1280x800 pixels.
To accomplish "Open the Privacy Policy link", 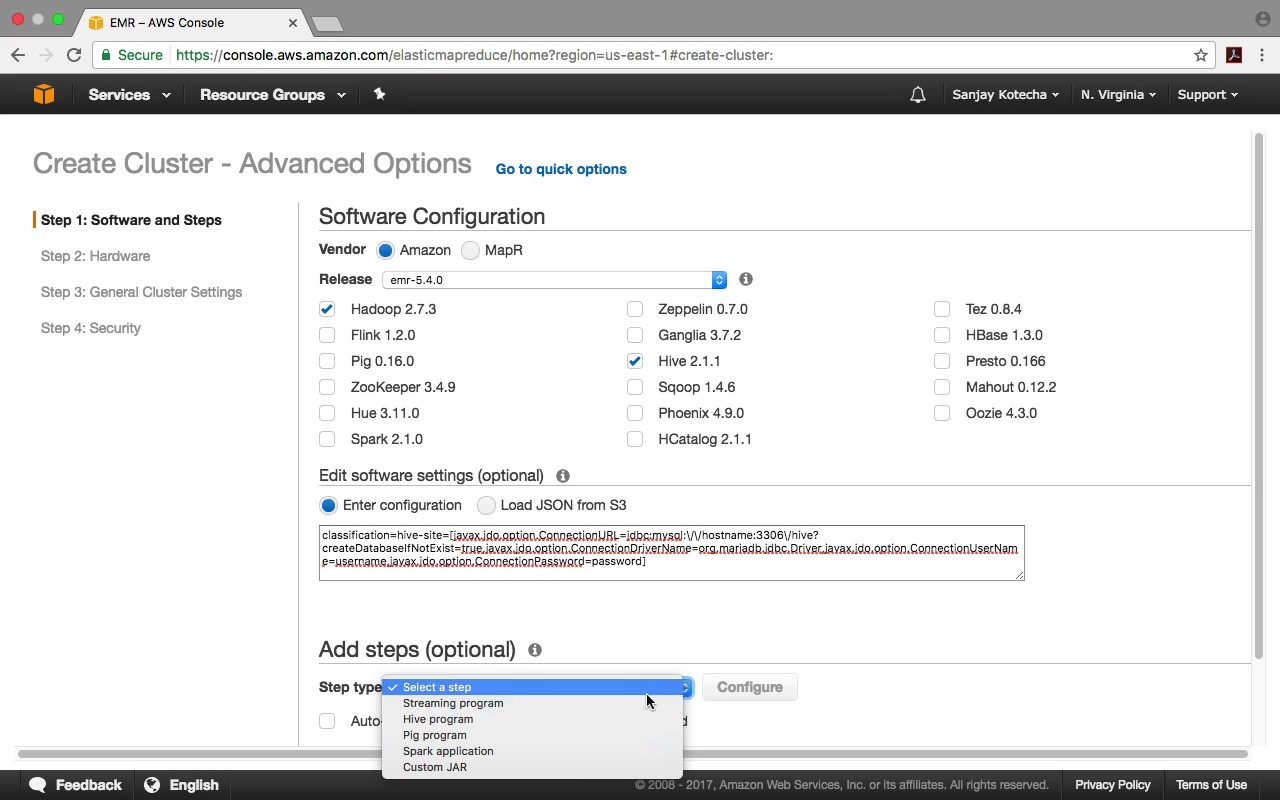I will pyautogui.click(x=1112, y=785).
